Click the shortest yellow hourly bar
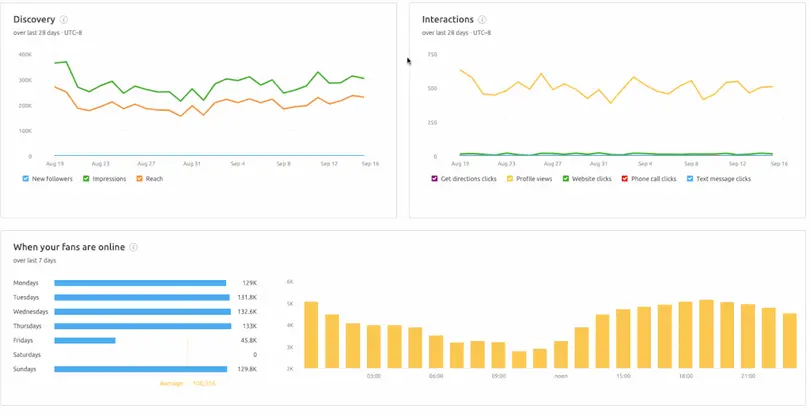The height and width of the screenshot is (417, 810). (x=519, y=360)
